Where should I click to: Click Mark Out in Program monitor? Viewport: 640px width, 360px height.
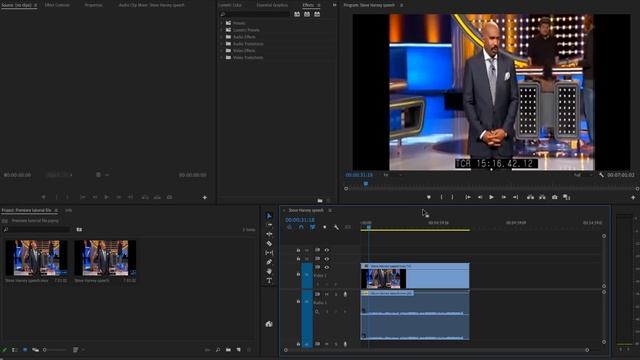(x=452, y=197)
